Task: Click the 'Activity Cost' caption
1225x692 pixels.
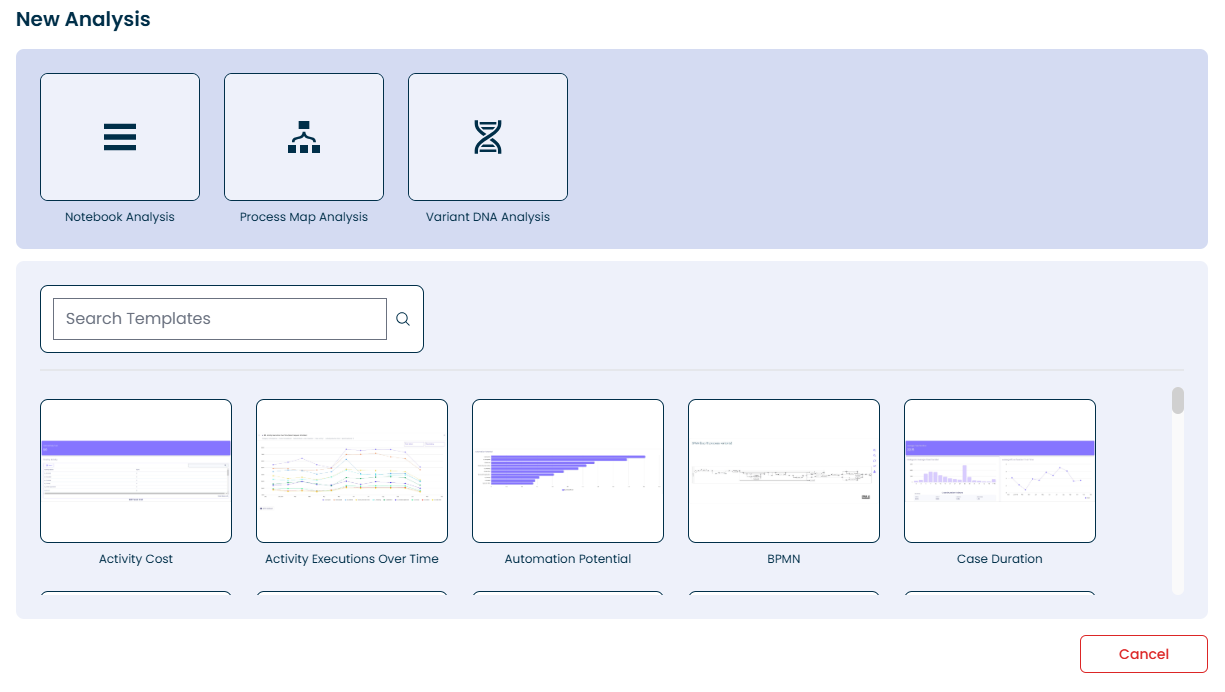Action: click(136, 559)
